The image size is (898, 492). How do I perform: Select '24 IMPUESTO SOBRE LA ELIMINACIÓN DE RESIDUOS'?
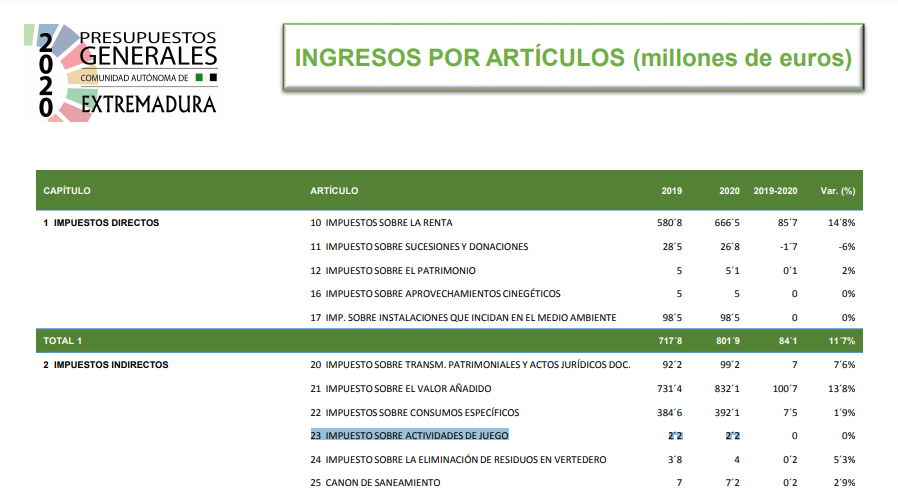458,460
